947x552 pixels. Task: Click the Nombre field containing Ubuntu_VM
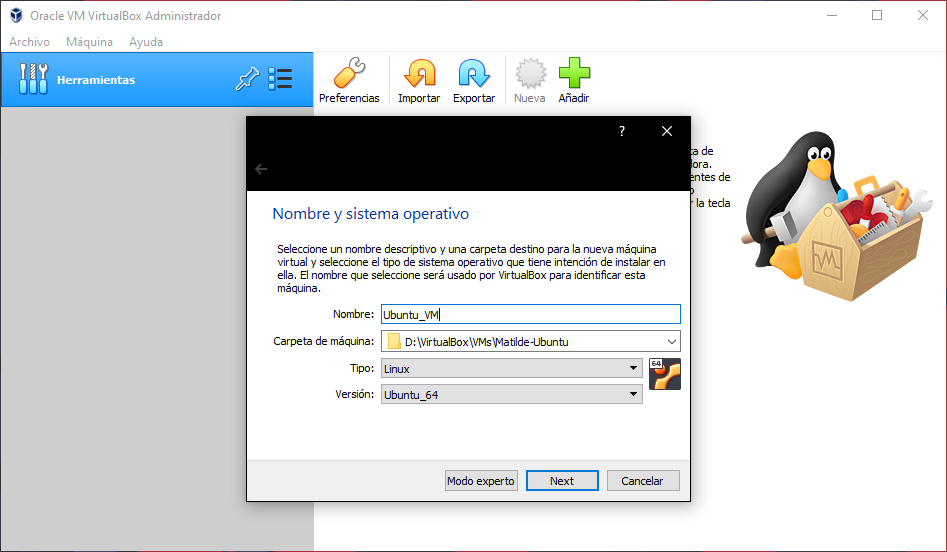tap(531, 315)
